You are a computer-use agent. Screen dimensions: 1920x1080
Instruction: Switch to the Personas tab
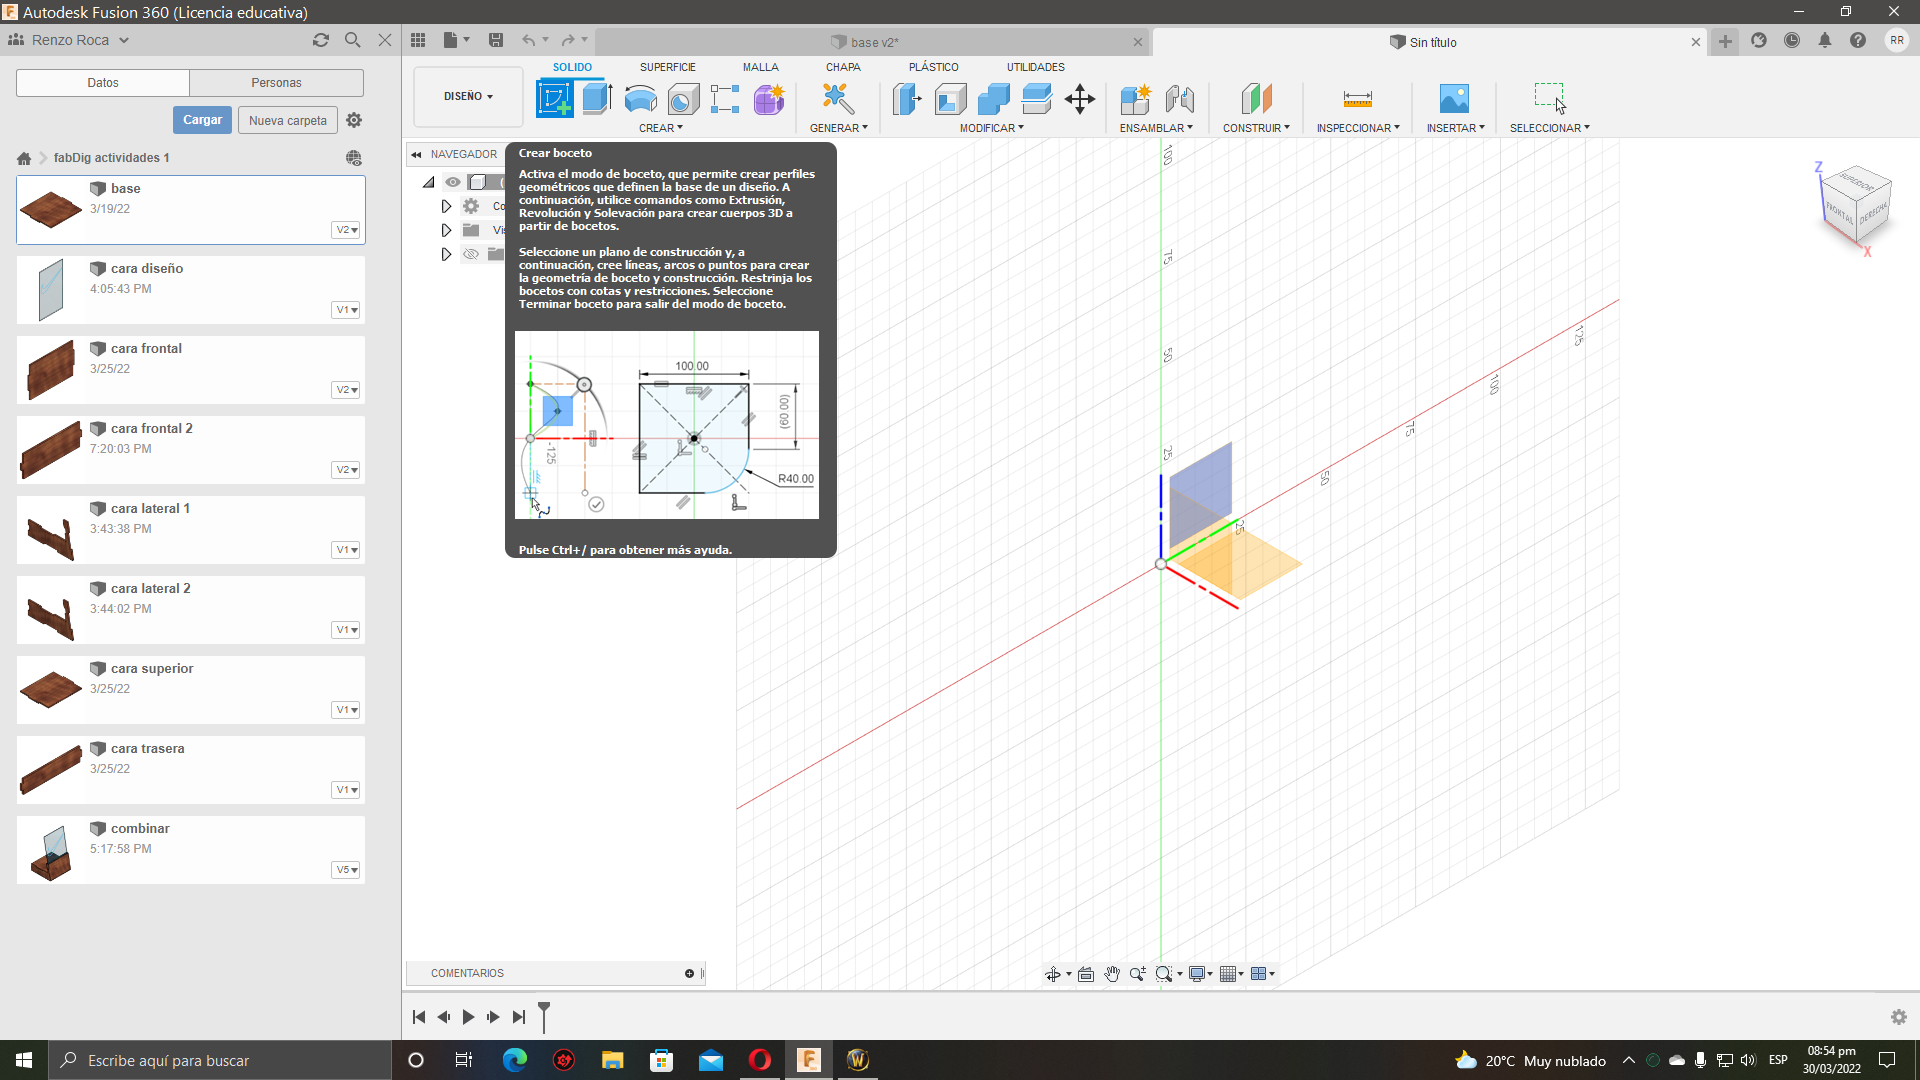tap(276, 83)
